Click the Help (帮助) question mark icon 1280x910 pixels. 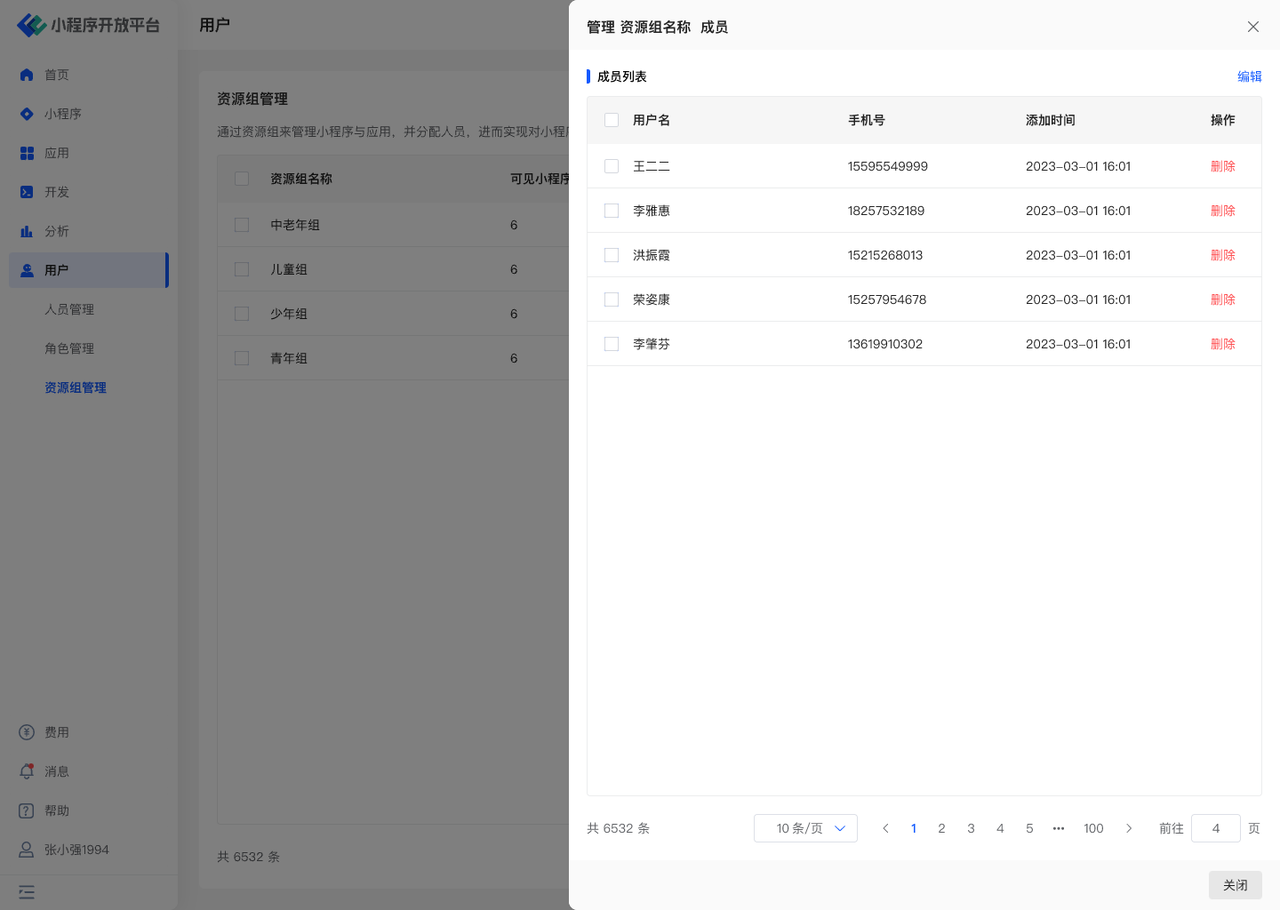[x=27, y=810]
